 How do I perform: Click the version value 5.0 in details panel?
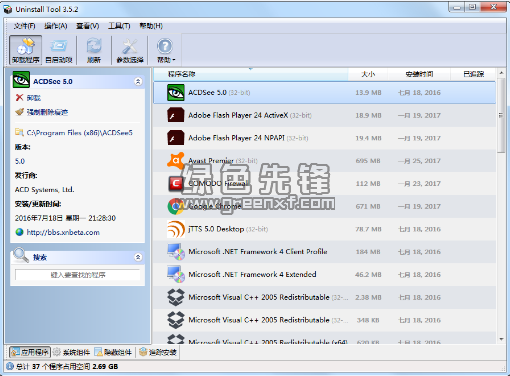click(x=20, y=161)
